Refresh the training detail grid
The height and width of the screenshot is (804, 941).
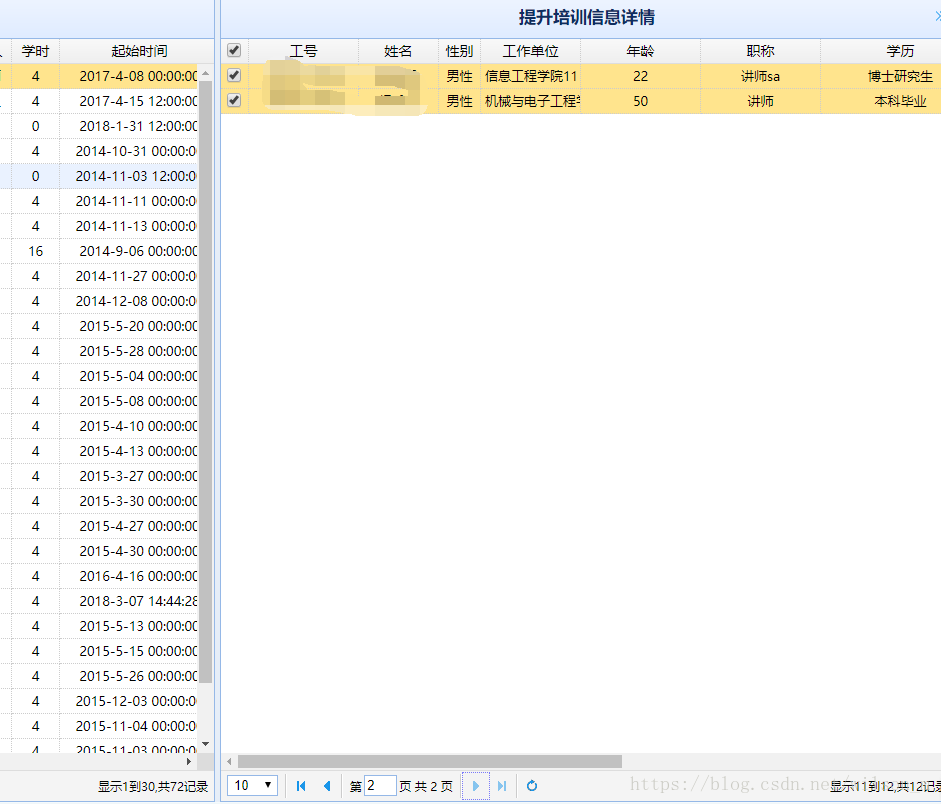click(532, 786)
